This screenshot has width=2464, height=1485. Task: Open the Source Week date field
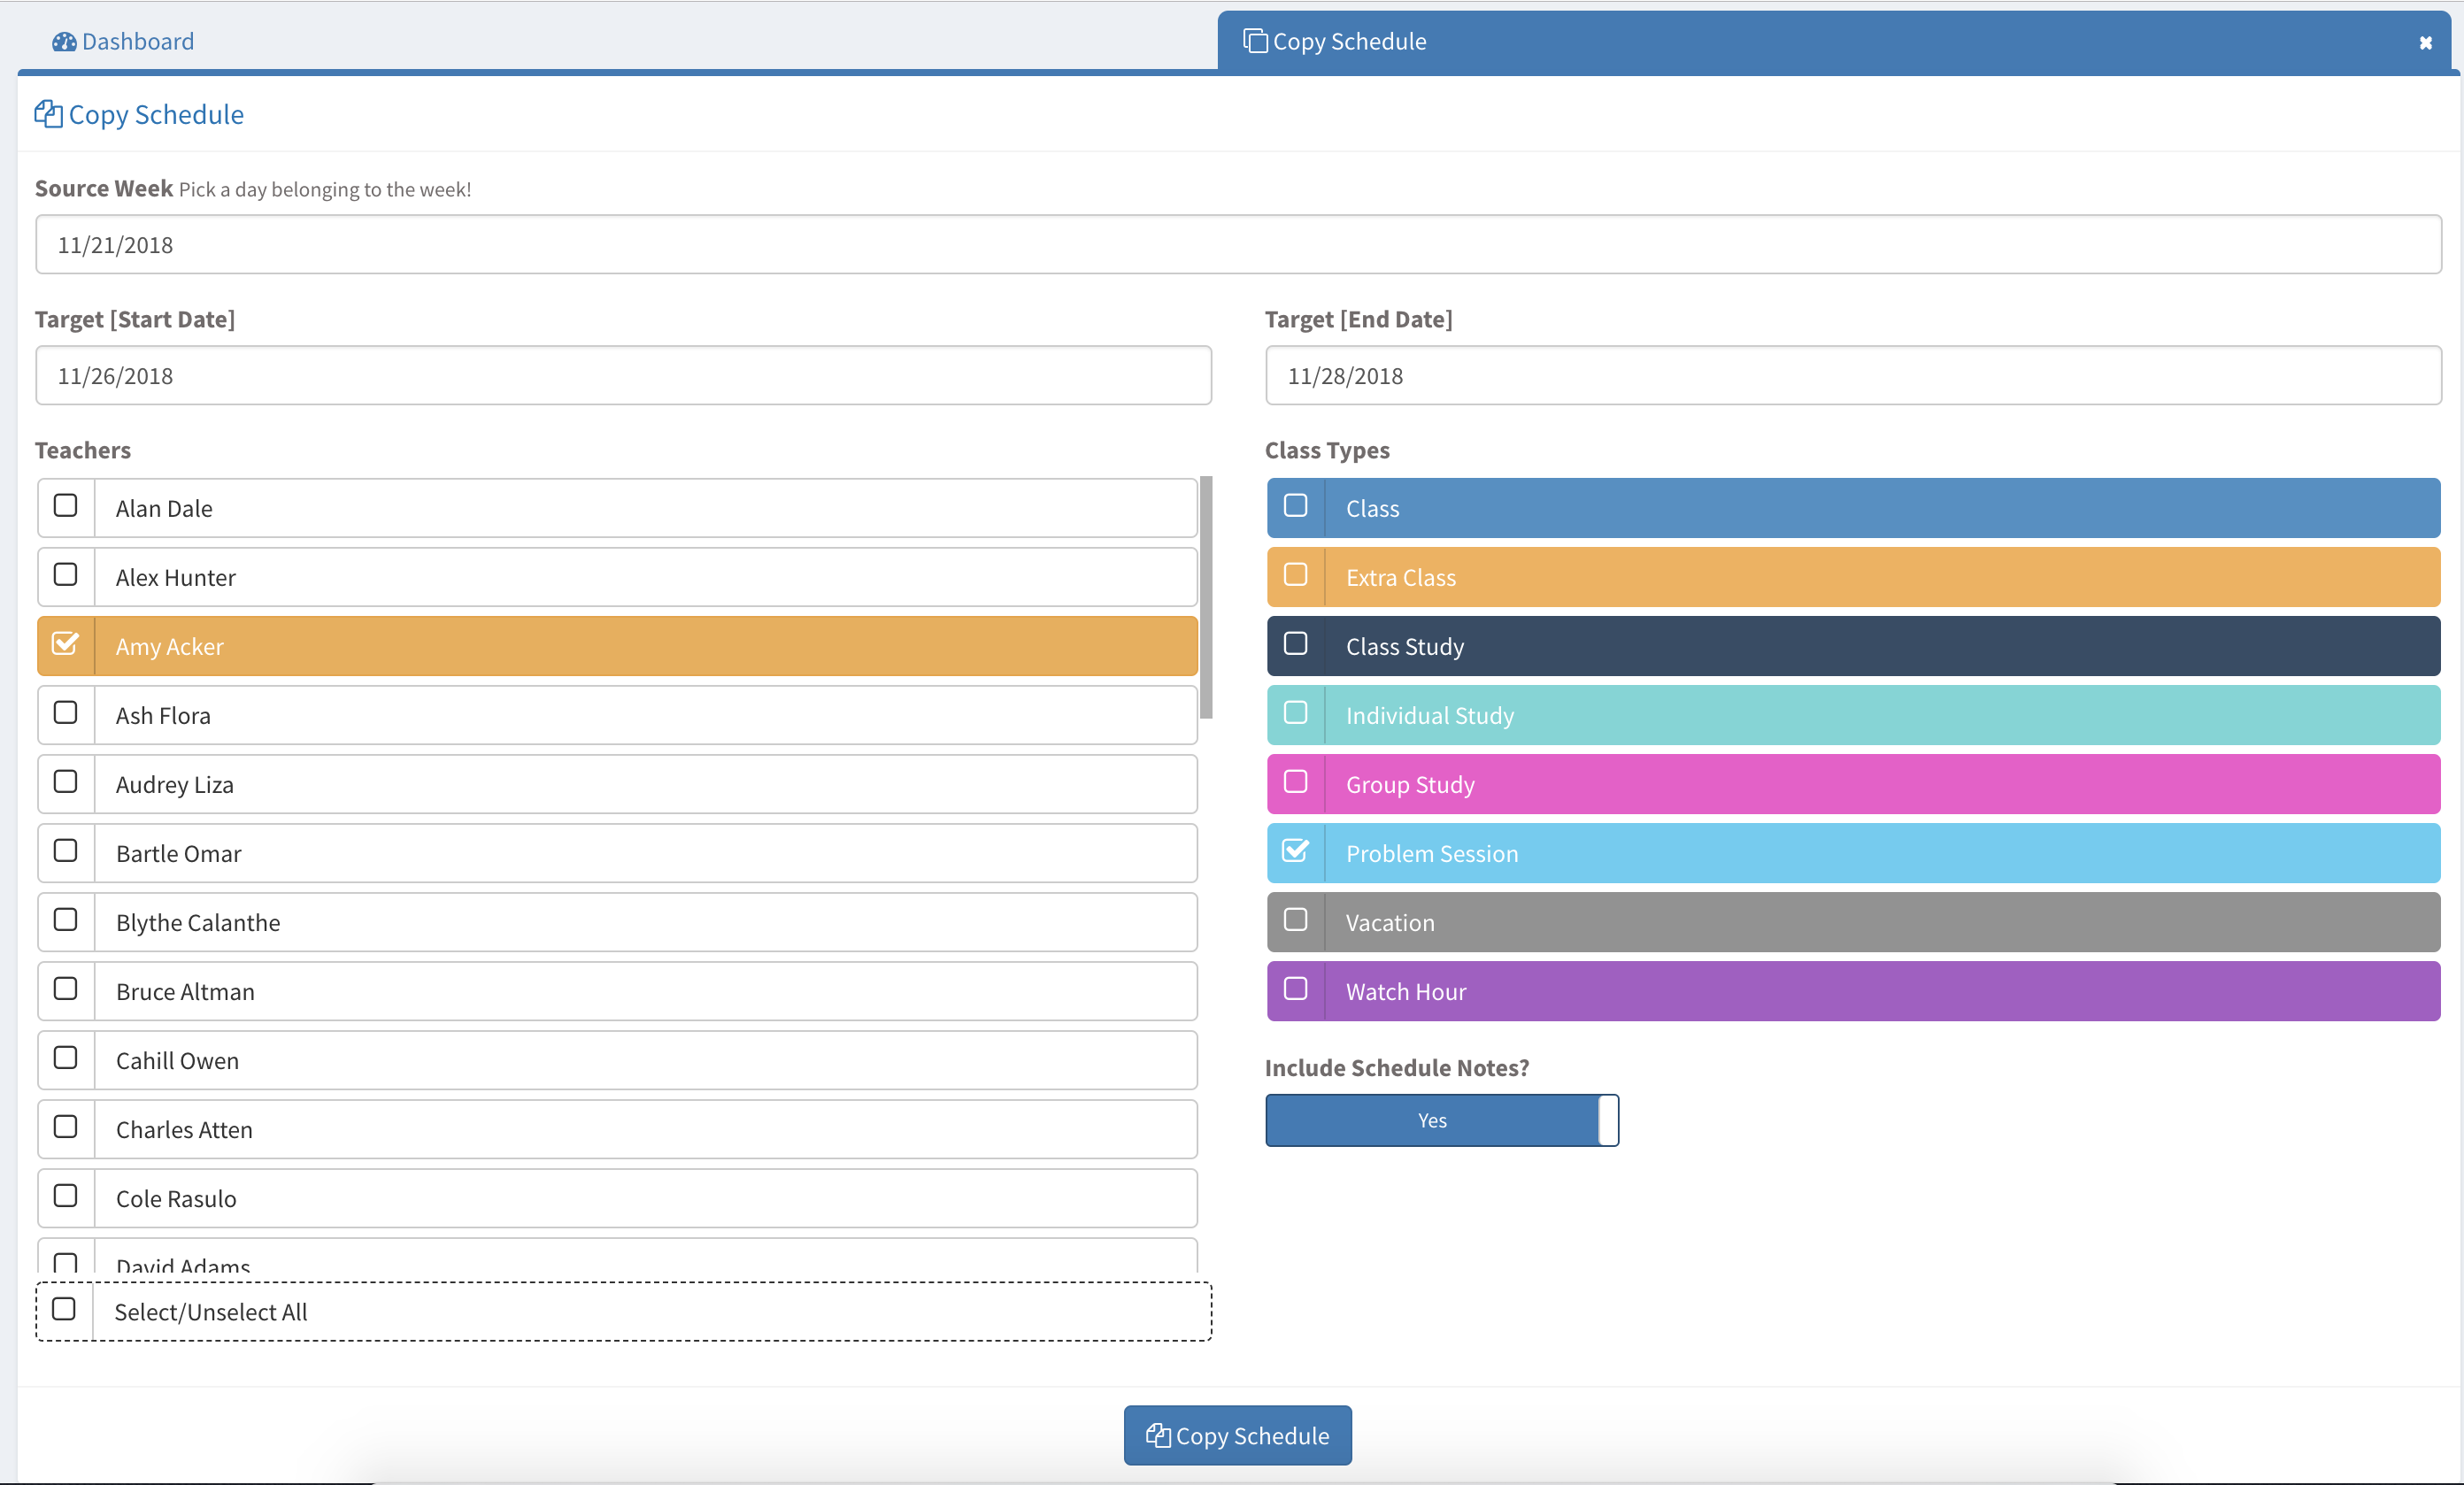(x=1237, y=245)
